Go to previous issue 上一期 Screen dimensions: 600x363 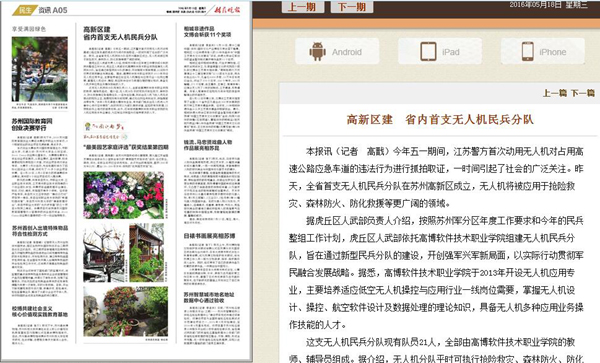click(303, 7)
